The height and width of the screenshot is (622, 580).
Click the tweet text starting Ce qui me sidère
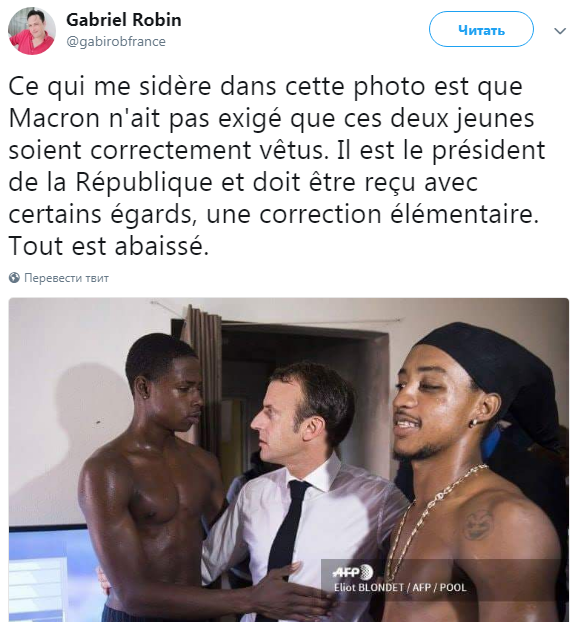tap(277, 166)
